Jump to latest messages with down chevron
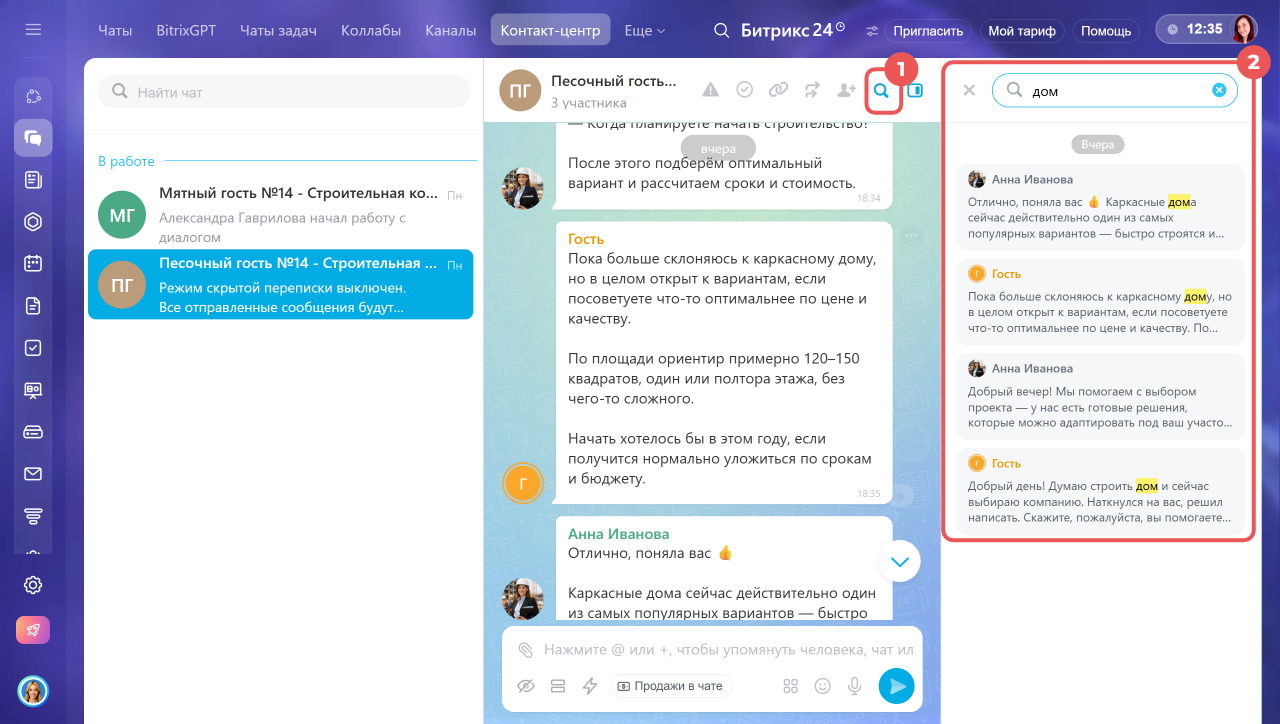The height and width of the screenshot is (724, 1280). (x=899, y=562)
